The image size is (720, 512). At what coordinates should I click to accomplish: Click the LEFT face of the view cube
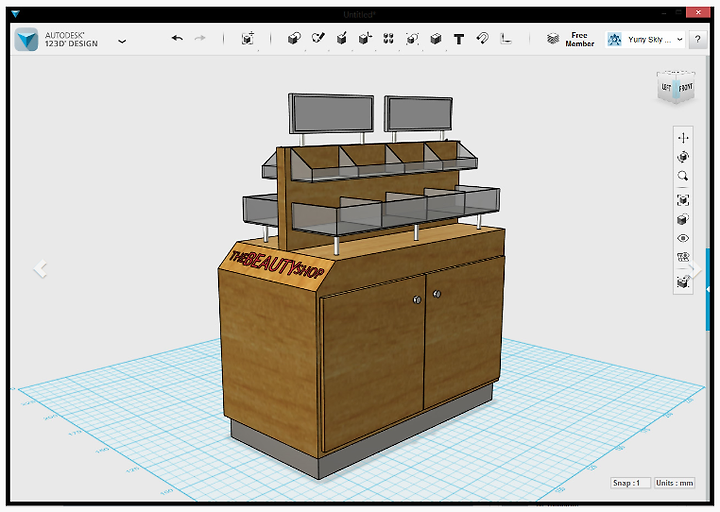(x=666, y=87)
